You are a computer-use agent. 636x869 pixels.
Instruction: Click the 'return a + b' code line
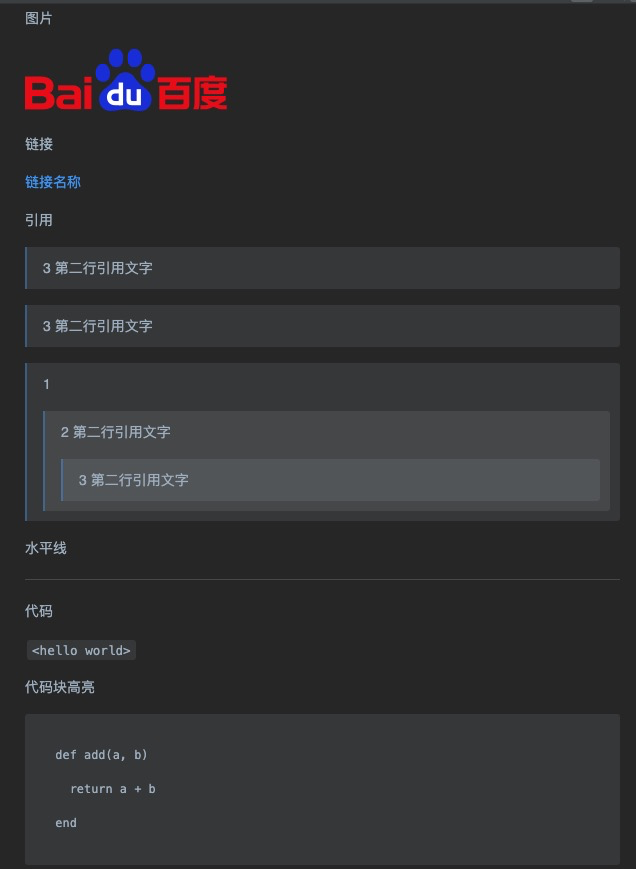click(x=113, y=789)
